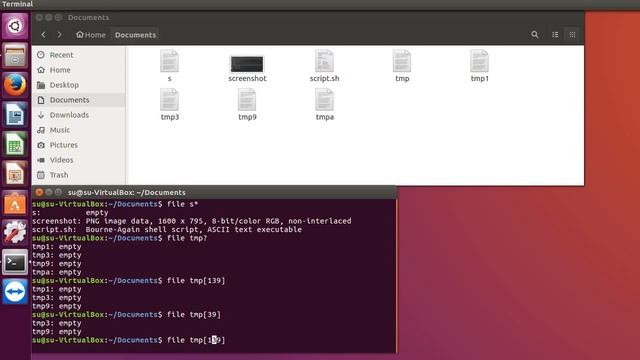This screenshot has height=360, width=640.
Task: Click the 'file tmp[139]' command line
Action: pyautogui.click(x=129, y=280)
